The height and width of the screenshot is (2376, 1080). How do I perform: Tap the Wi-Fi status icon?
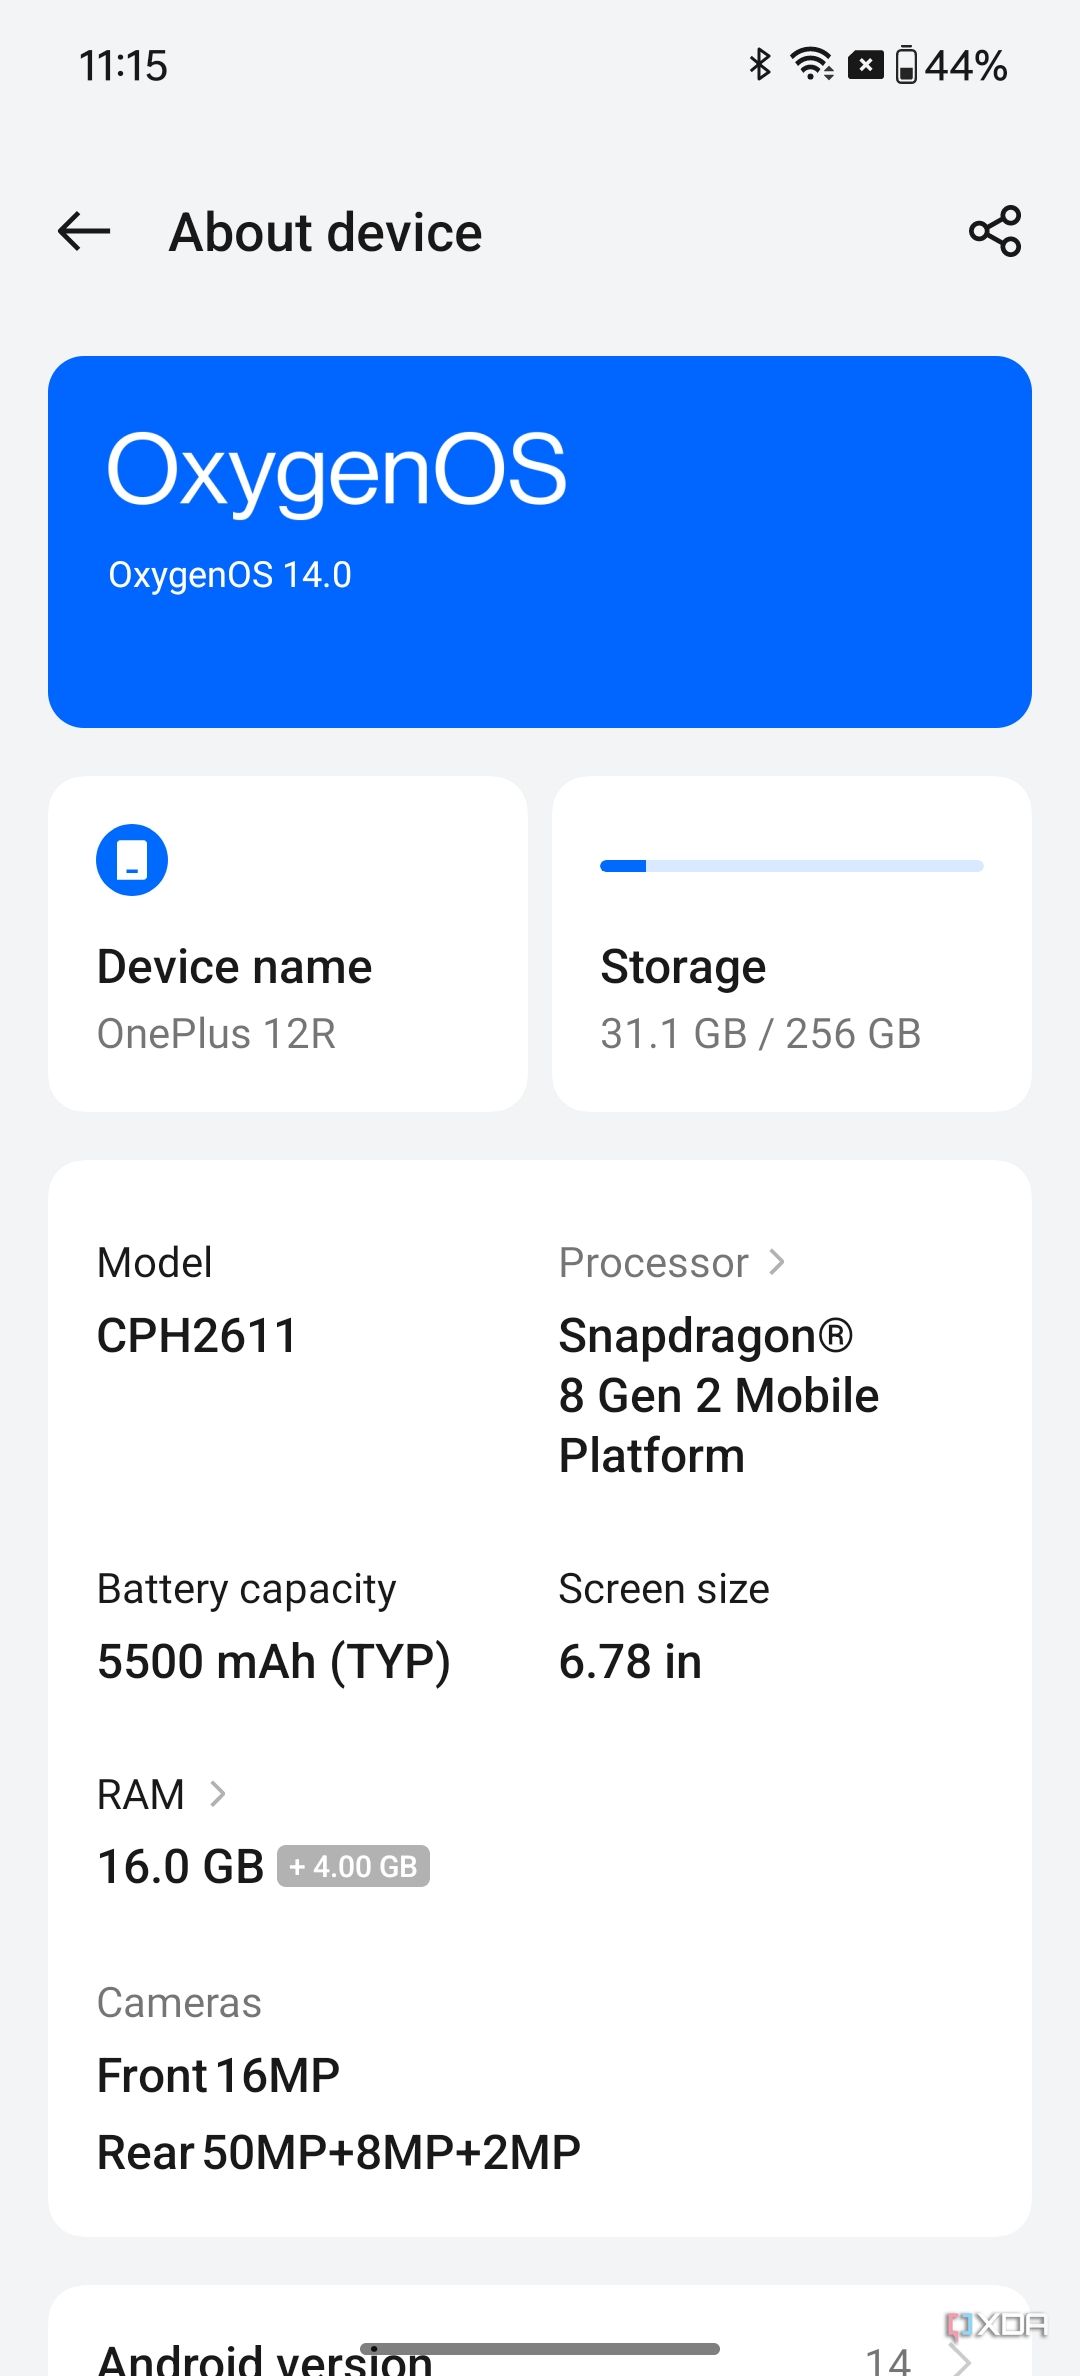pyautogui.click(x=812, y=65)
